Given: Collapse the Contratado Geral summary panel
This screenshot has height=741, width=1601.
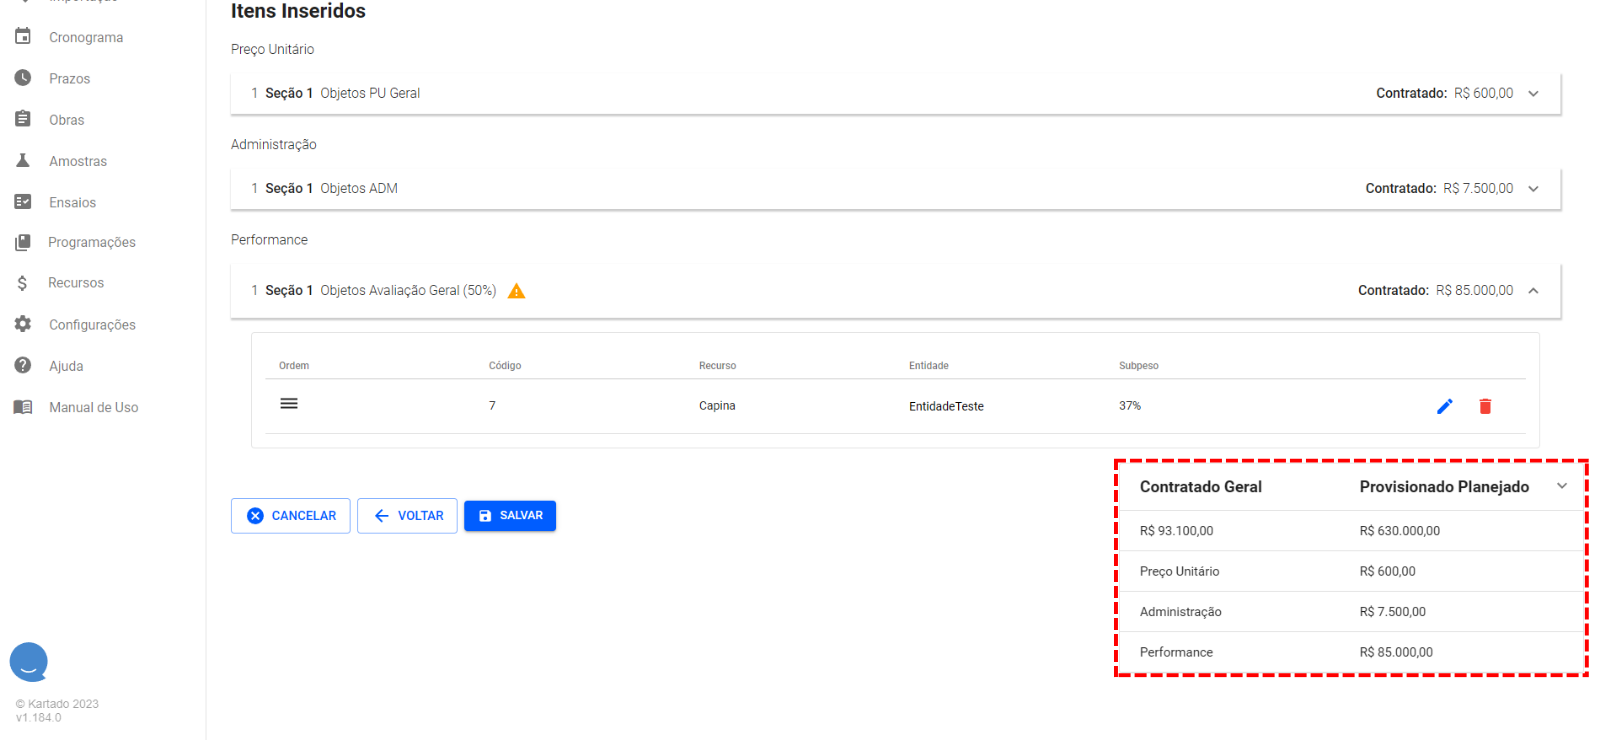Looking at the screenshot, I should pyautogui.click(x=1561, y=487).
